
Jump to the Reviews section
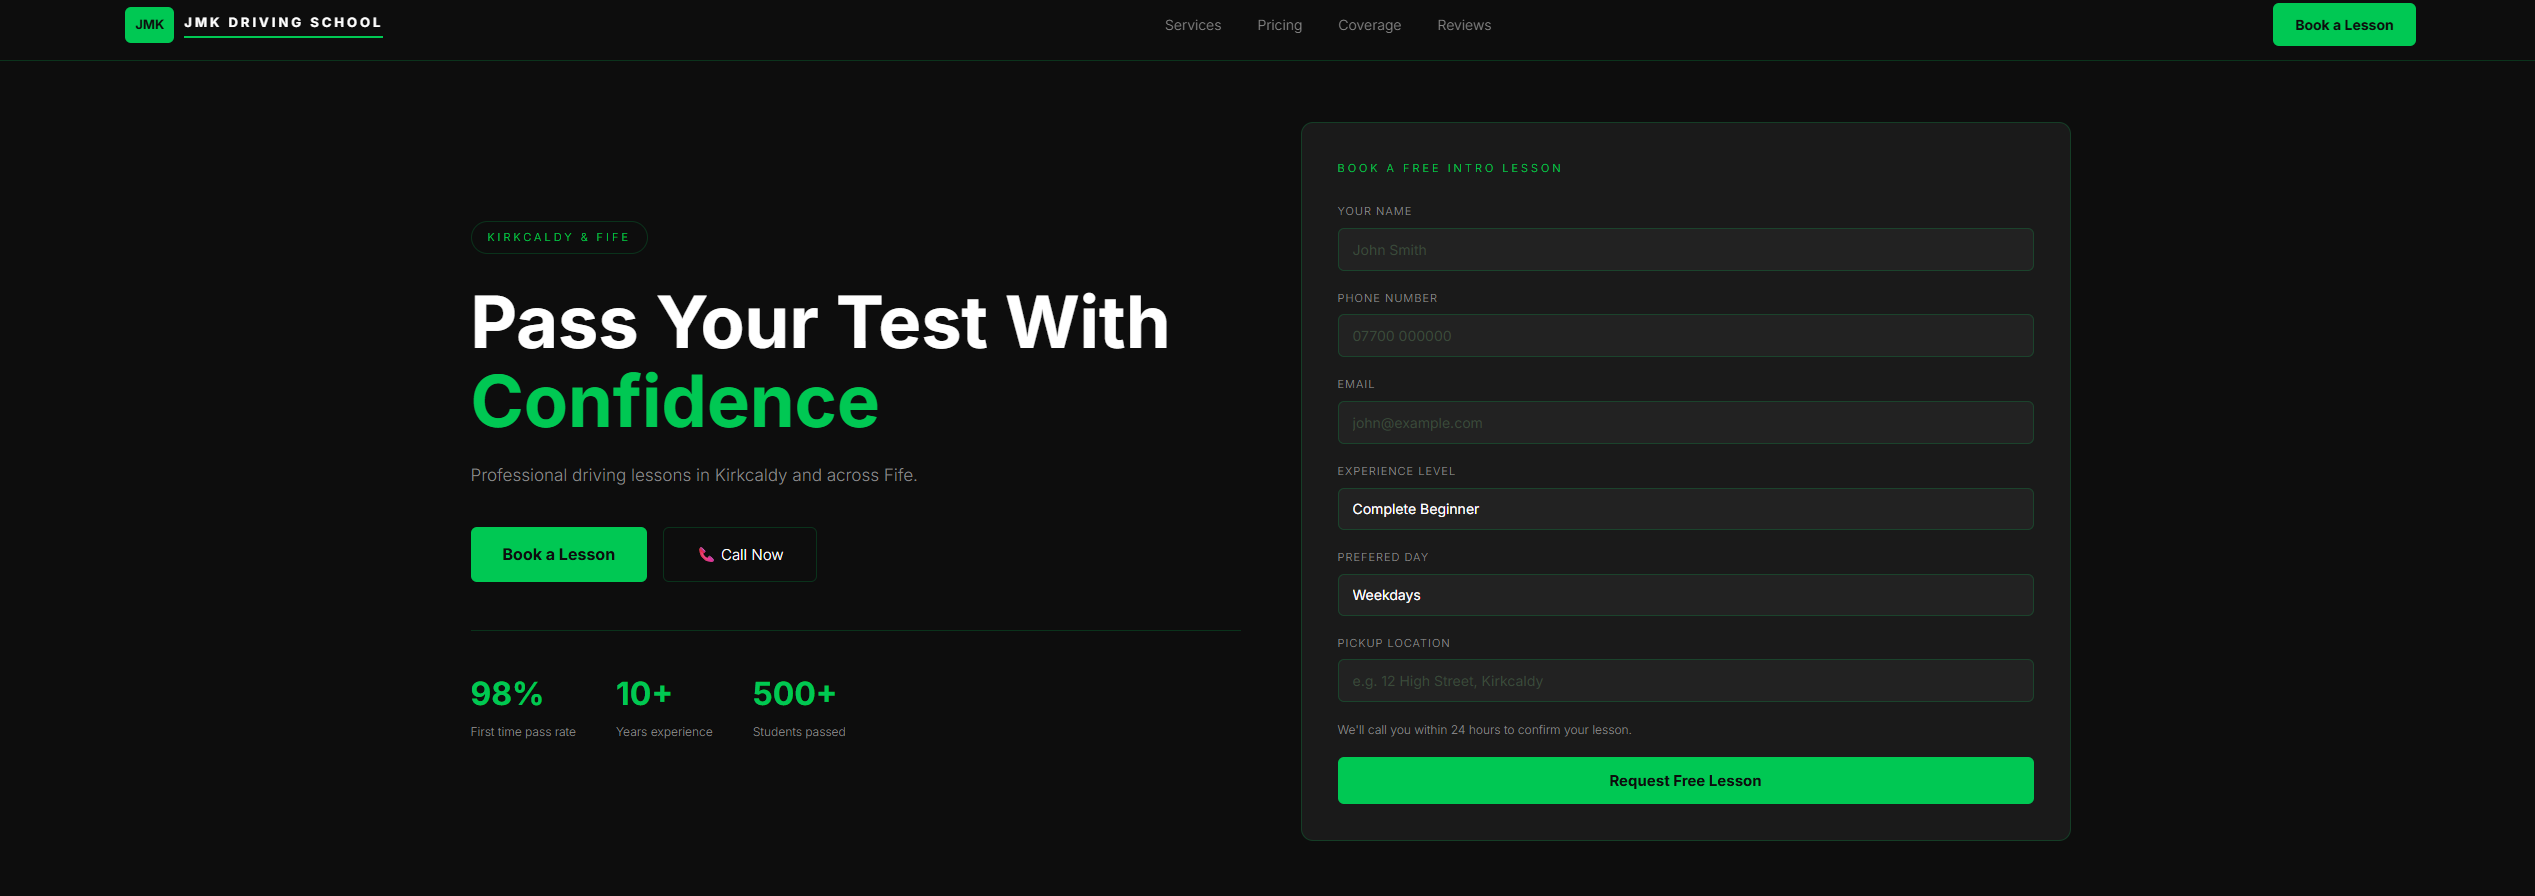(x=1464, y=25)
